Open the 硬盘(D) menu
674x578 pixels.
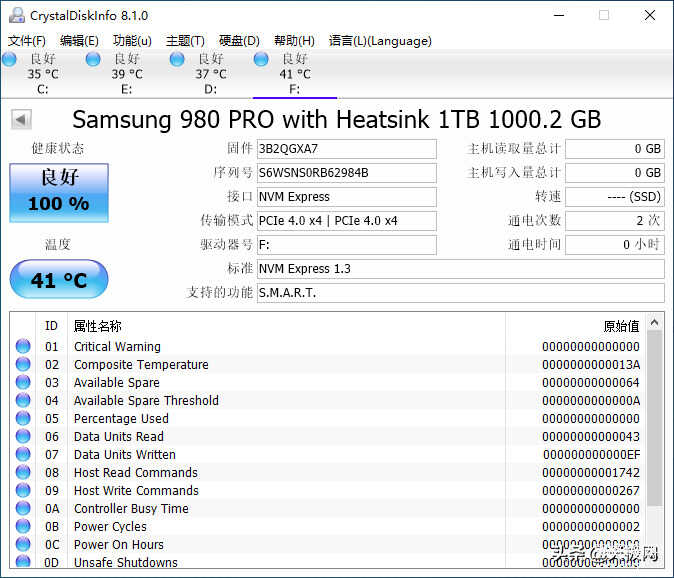tap(238, 41)
